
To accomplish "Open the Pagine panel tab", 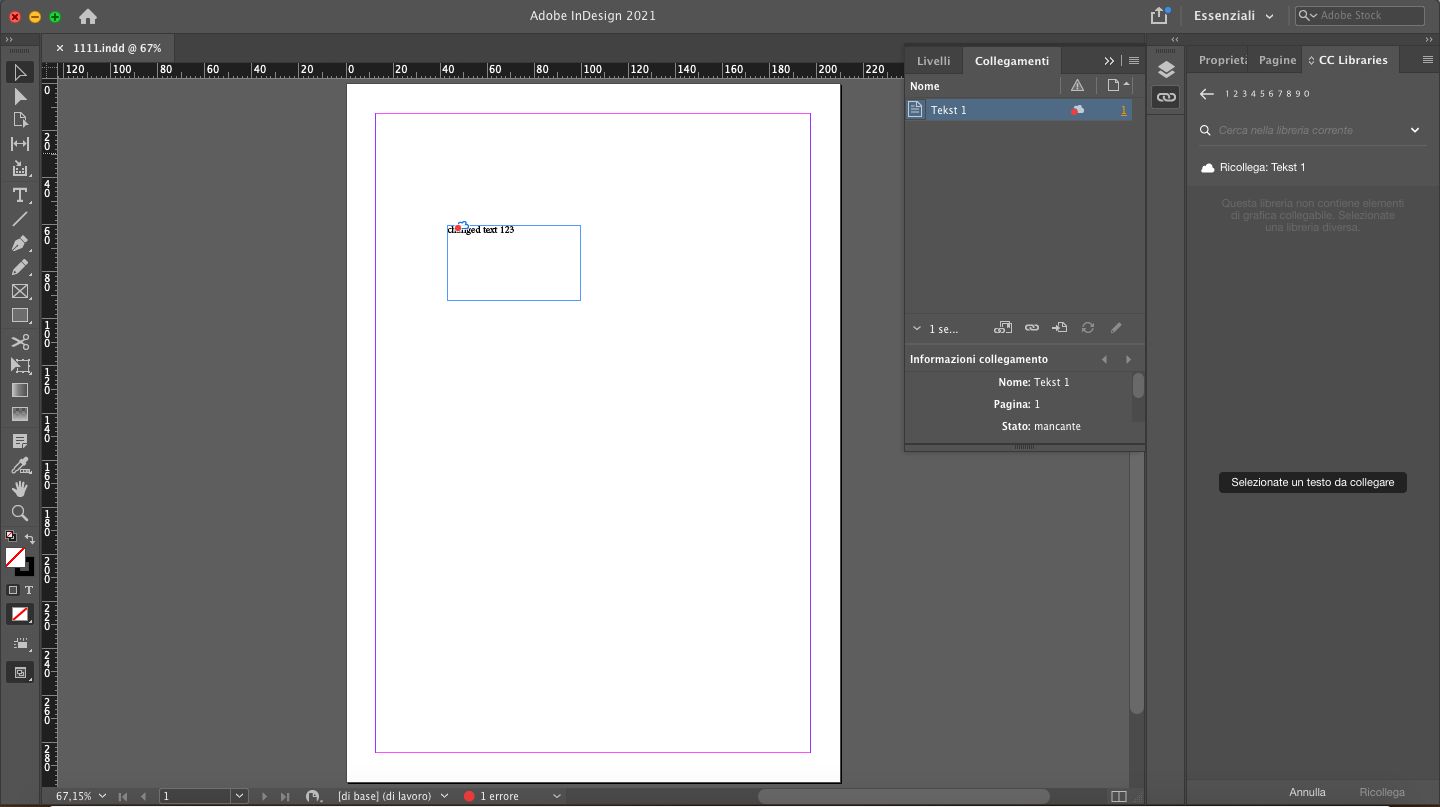I will tap(1276, 59).
